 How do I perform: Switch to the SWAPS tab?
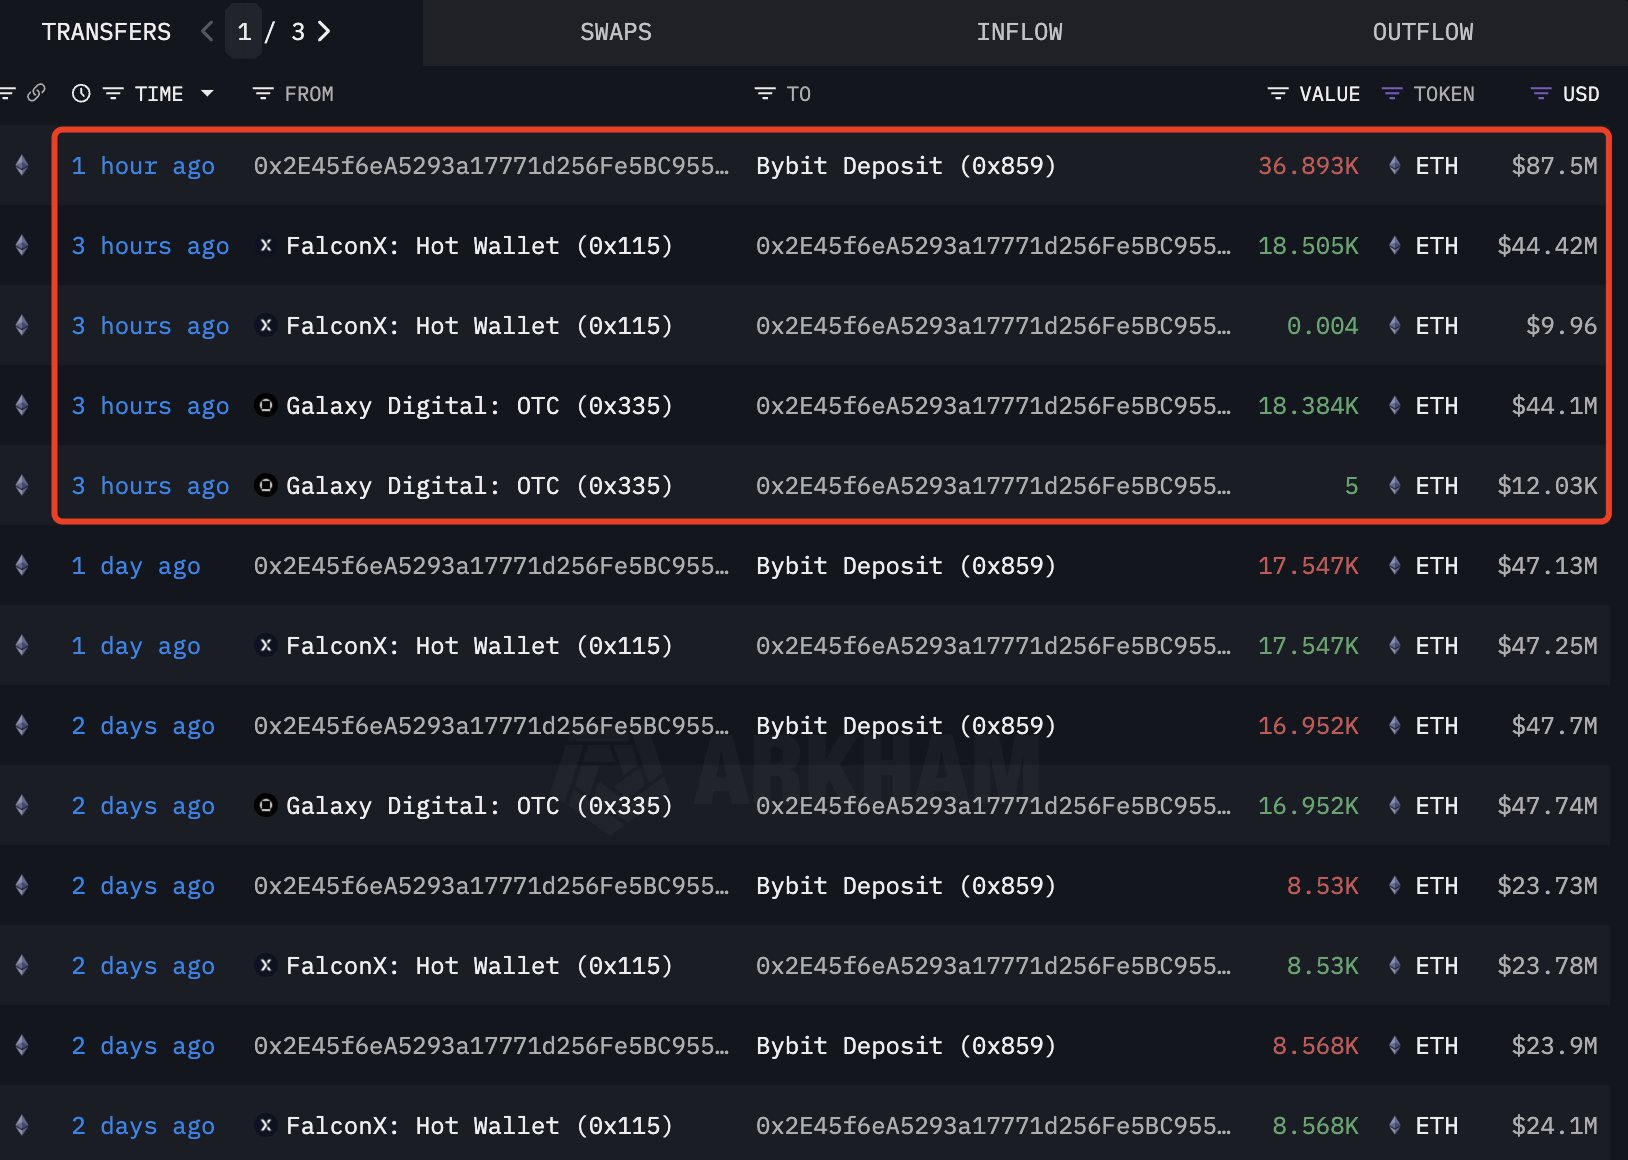[x=615, y=32]
